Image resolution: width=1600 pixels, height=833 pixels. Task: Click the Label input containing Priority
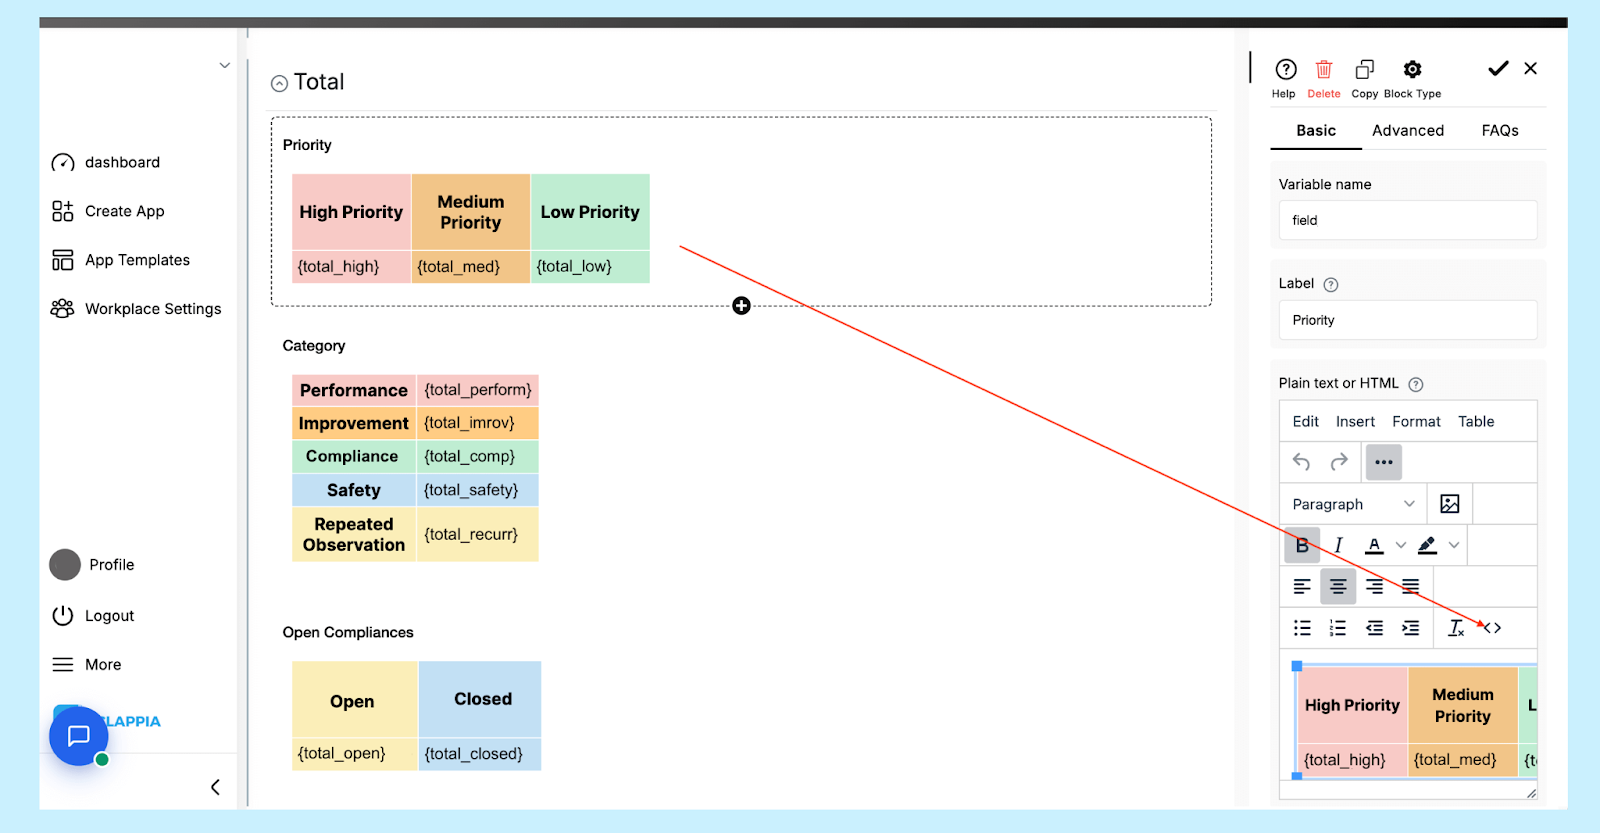pyautogui.click(x=1408, y=320)
